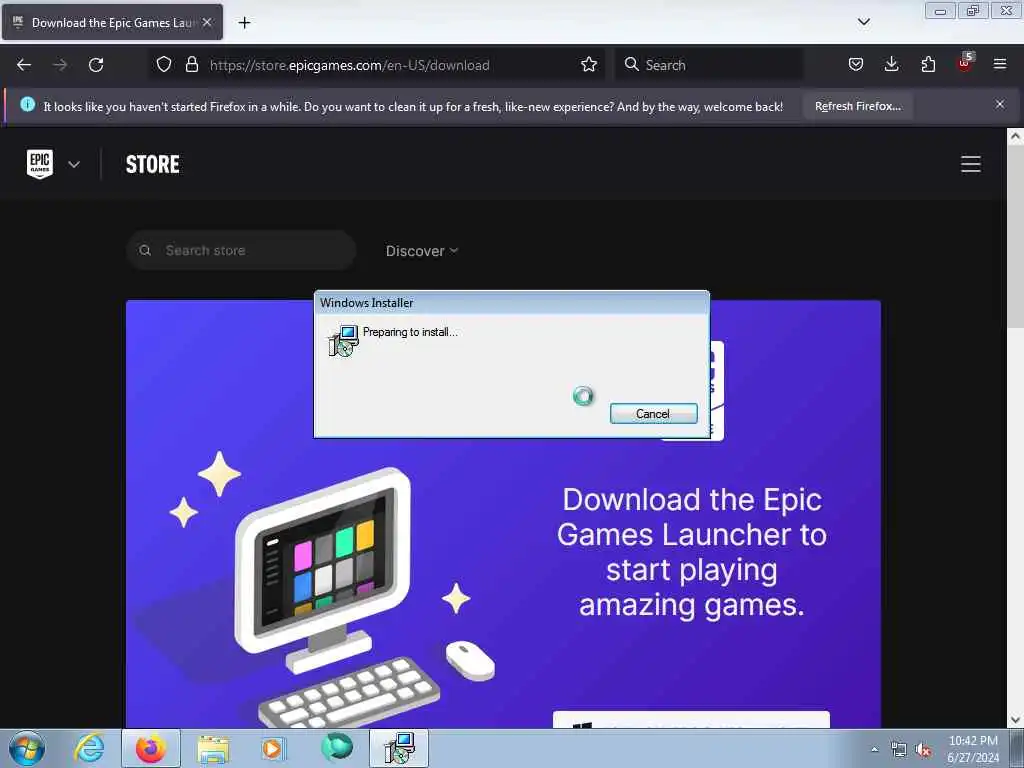This screenshot has width=1024, height=768.
Task: Show hidden system tray icons
Action: 874,749
